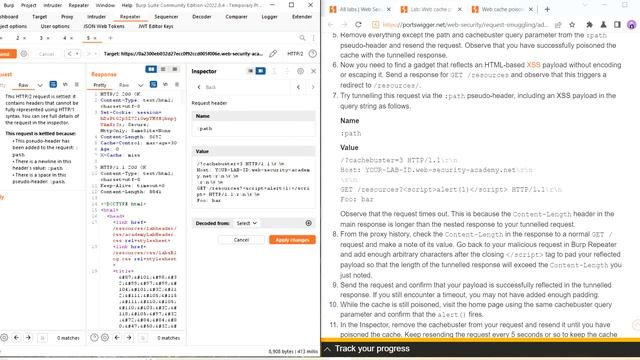
Task: Open response search help question icon
Action: coord(94,338)
